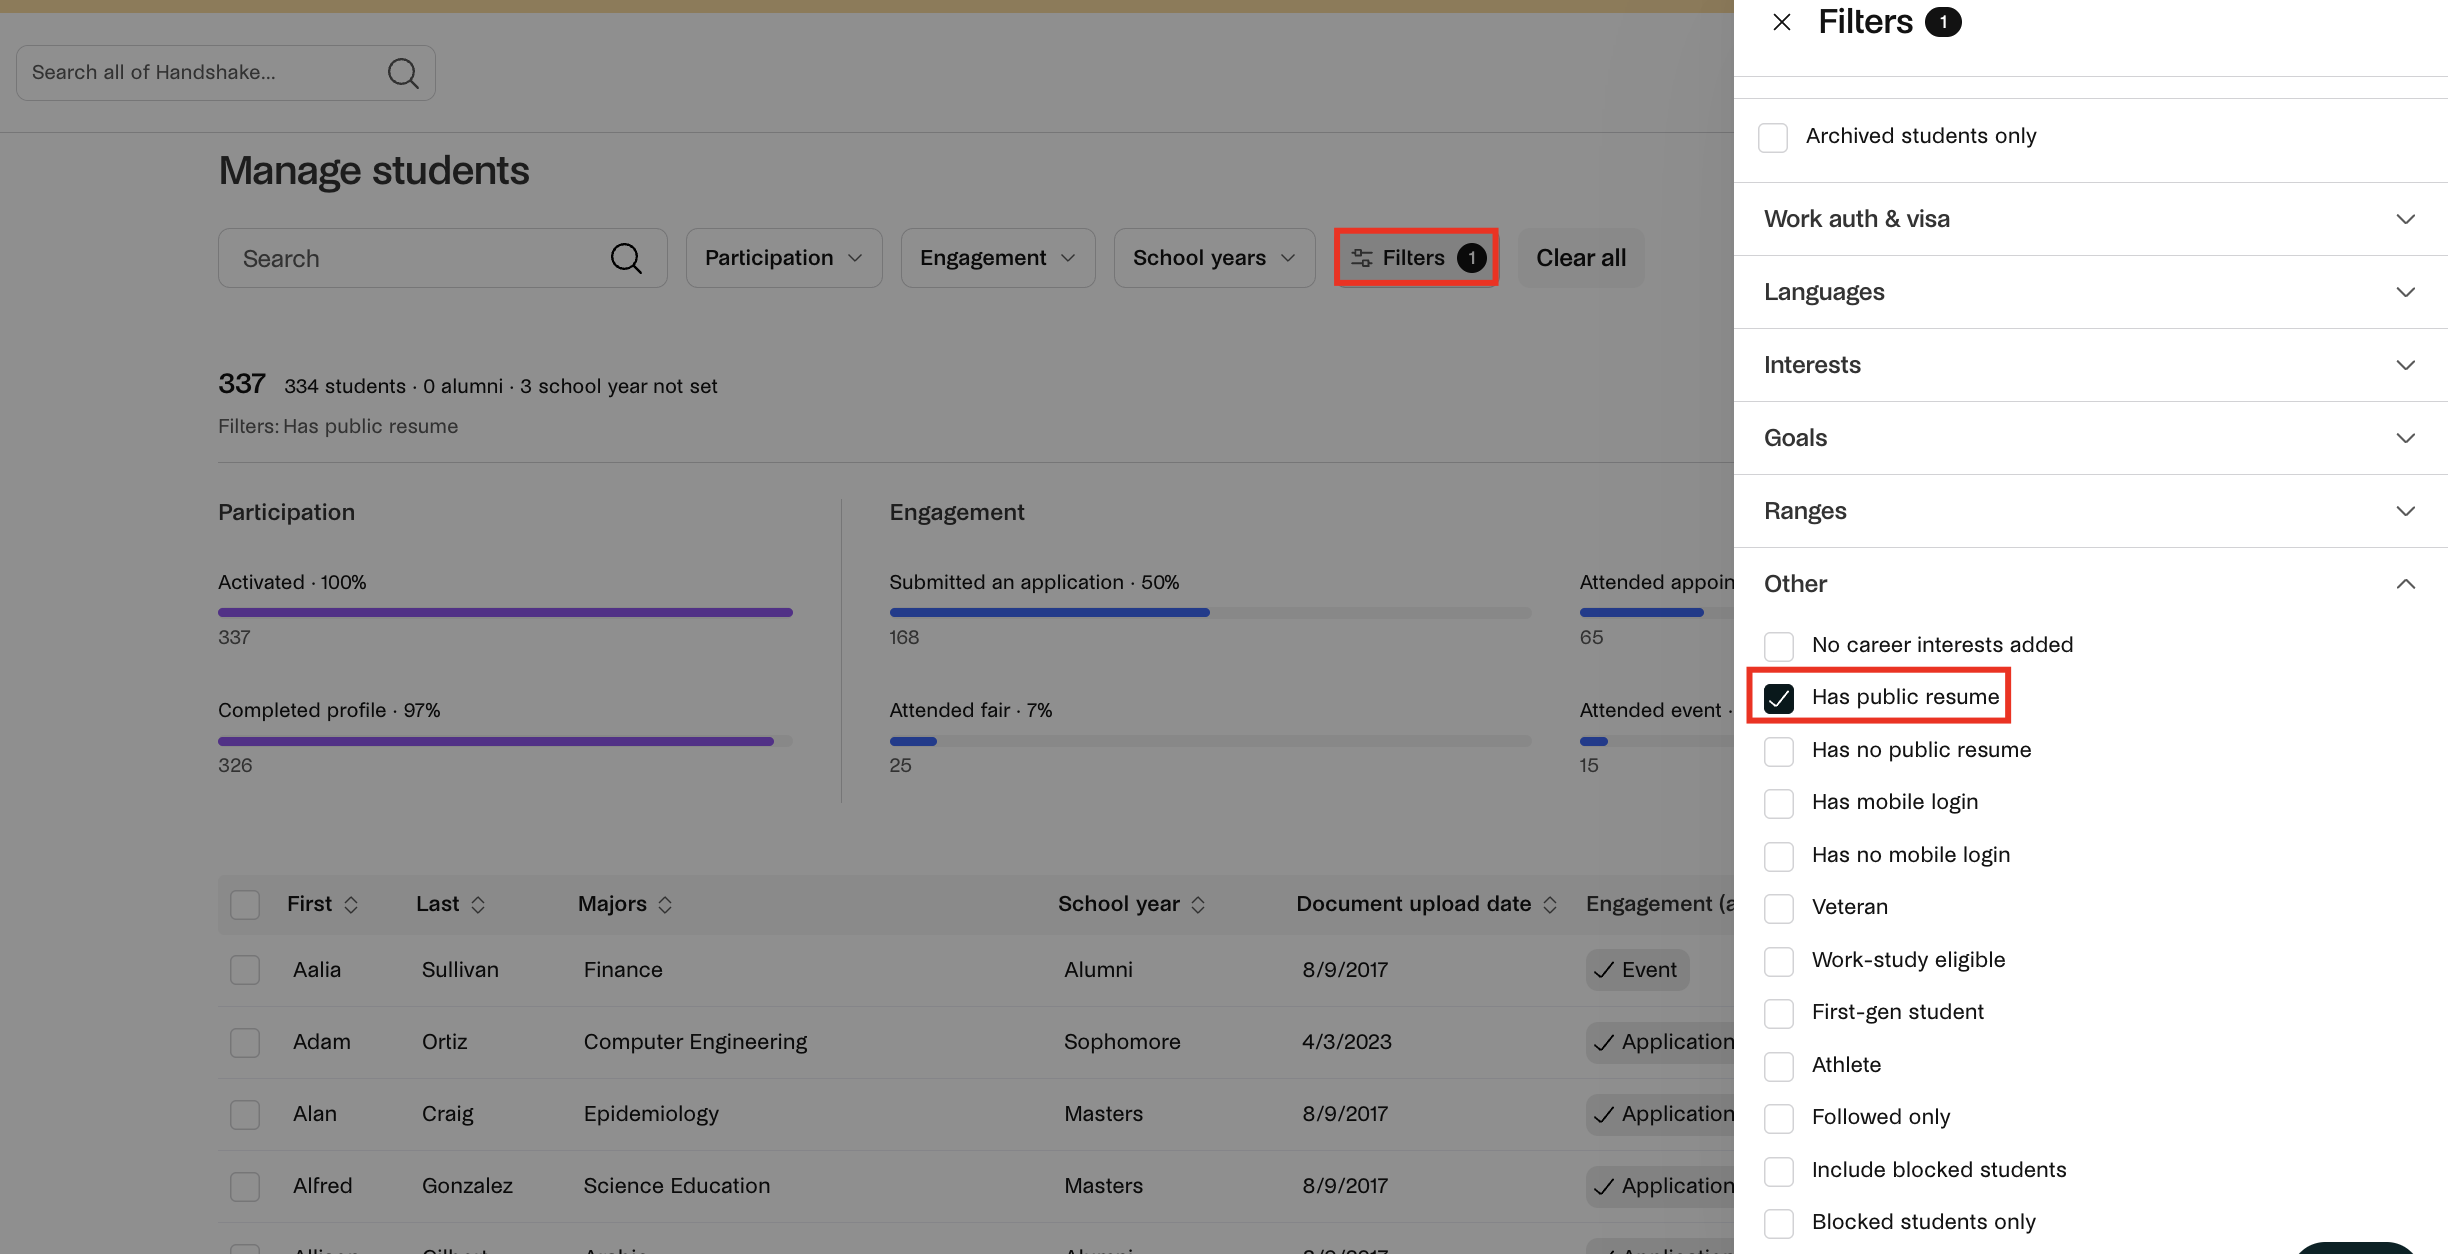The width and height of the screenshot is (2448, 1254).
Task: Expand Goals filter section
Action: [2090, 438]
